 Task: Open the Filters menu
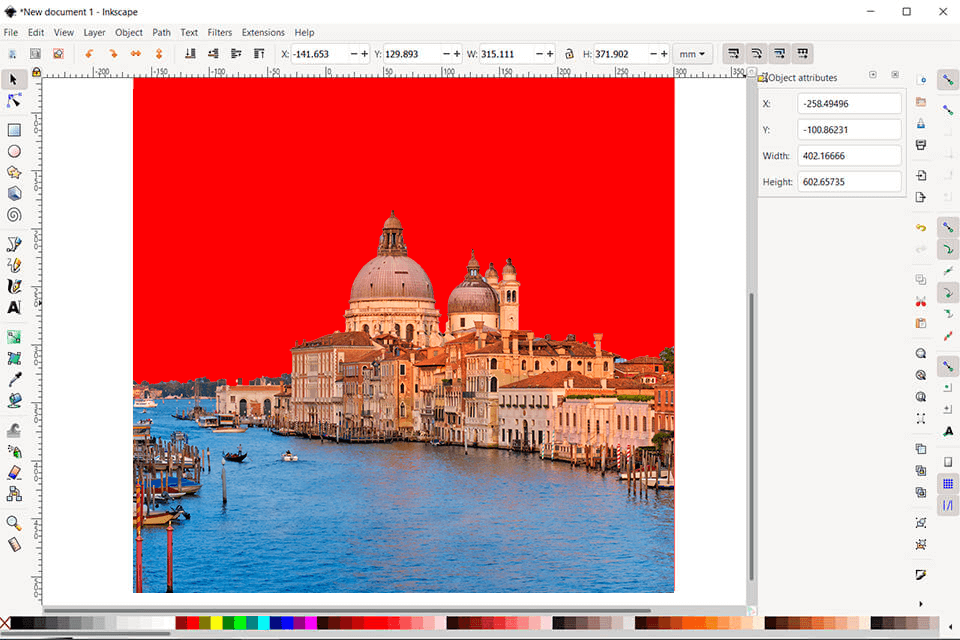pos(219,32)
